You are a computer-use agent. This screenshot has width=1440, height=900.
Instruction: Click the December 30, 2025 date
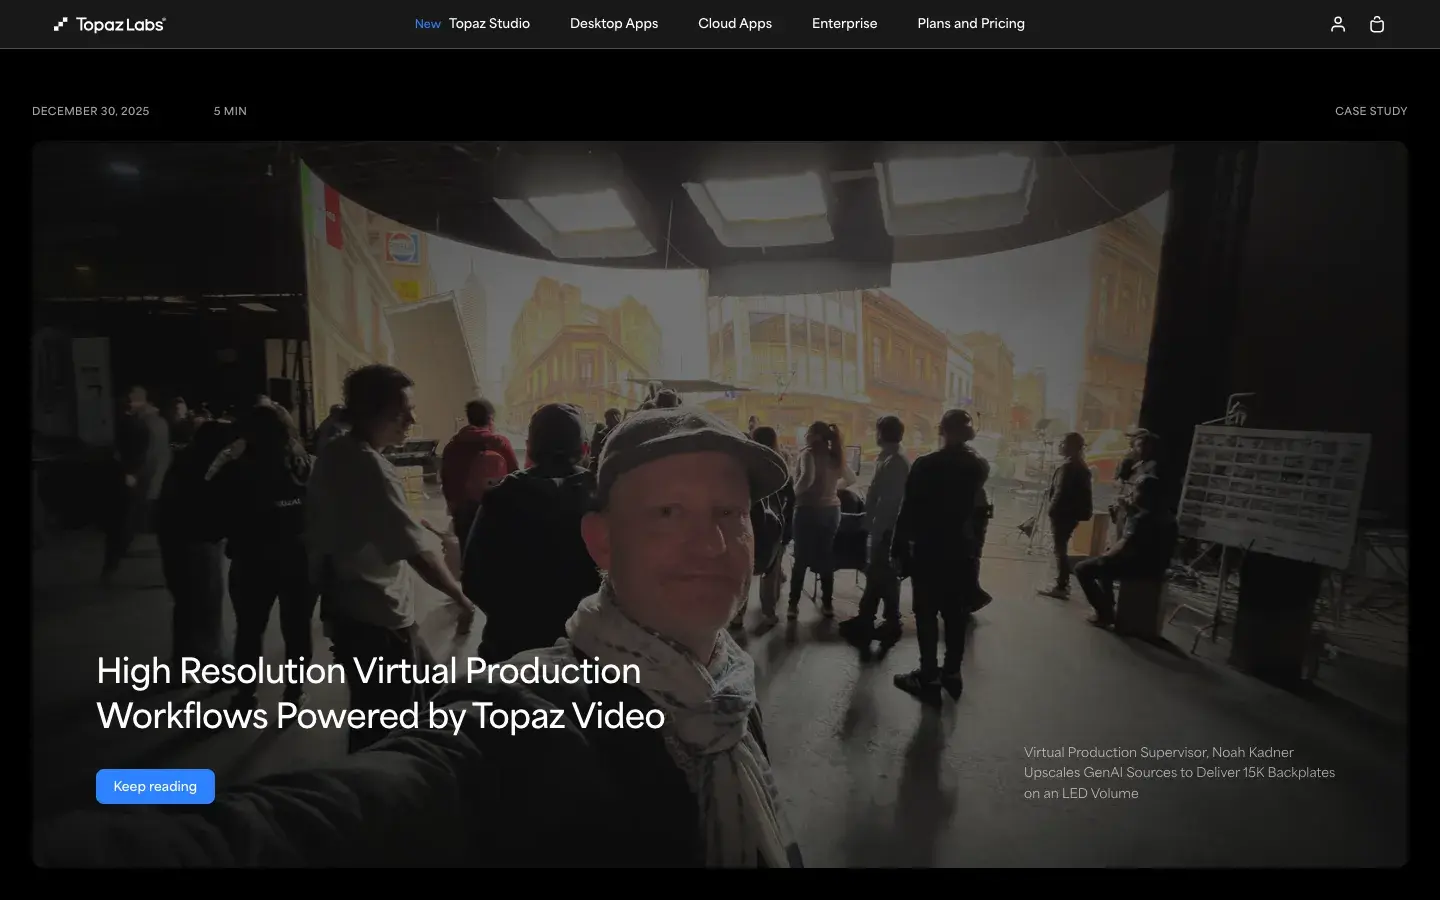pyautogui.click(x=91, y=111)
